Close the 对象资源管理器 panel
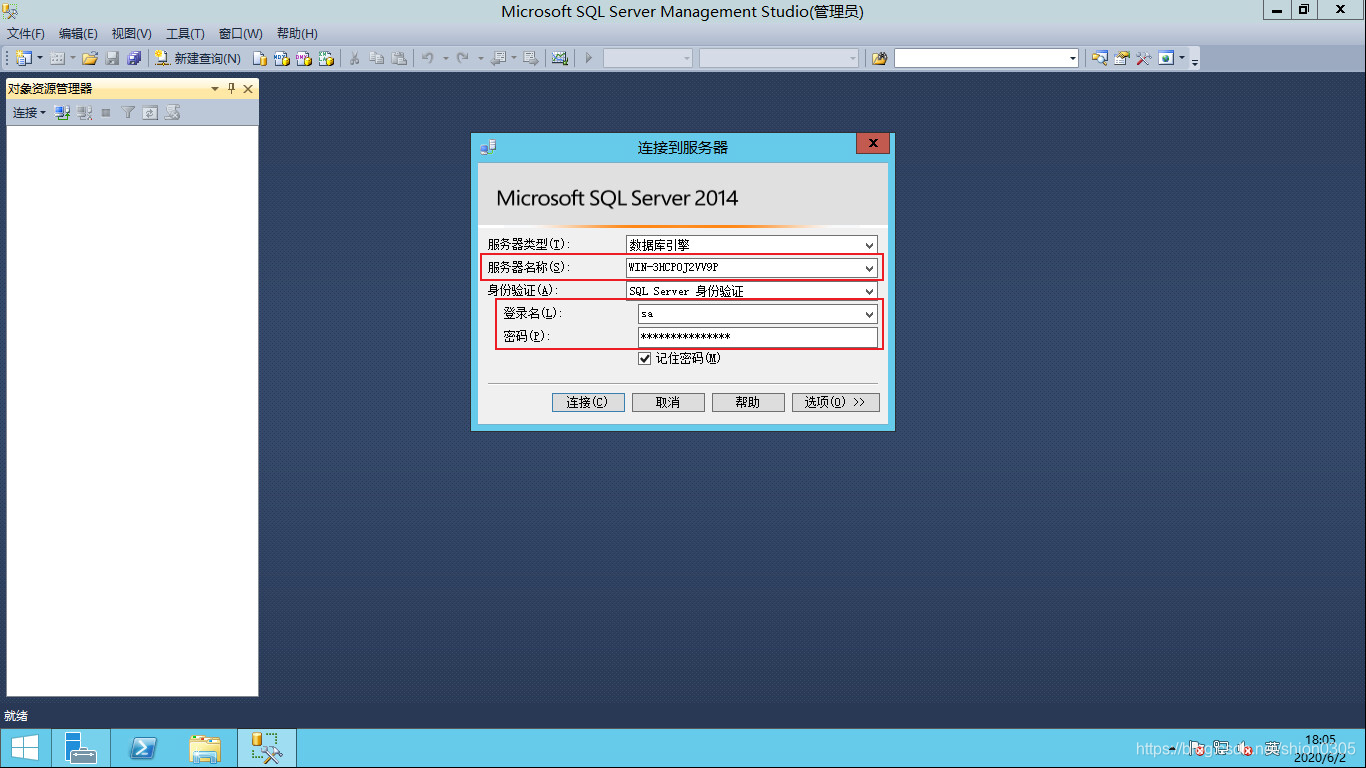 tap(249, 89)
